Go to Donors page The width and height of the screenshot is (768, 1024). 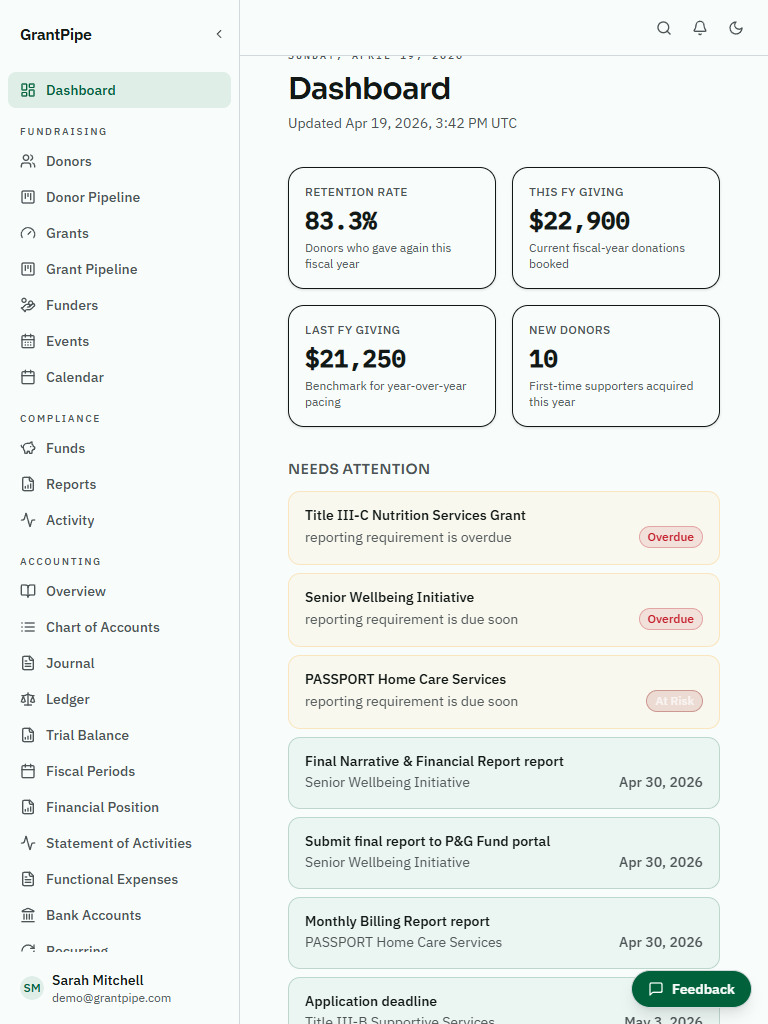(120, 161)
